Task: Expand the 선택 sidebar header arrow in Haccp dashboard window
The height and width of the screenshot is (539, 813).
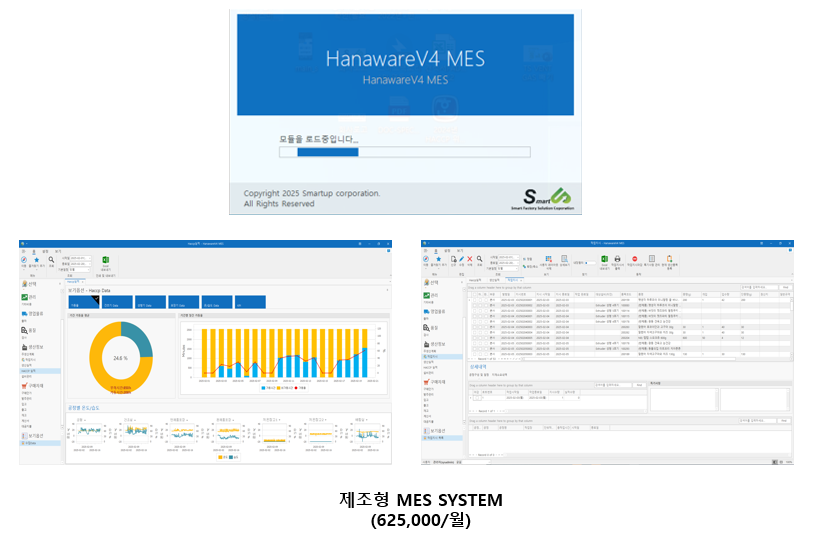Action: [x=60, y=284]
